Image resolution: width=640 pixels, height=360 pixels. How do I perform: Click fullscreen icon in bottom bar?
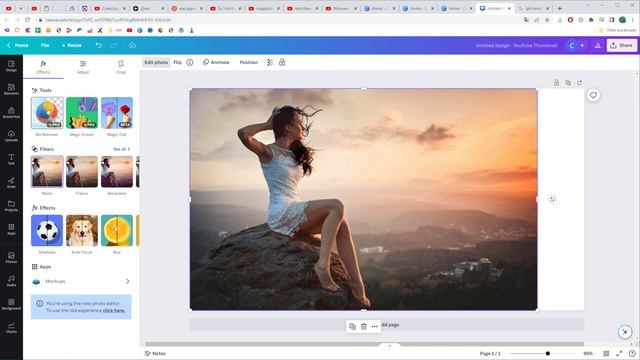[x=619, y=353]
